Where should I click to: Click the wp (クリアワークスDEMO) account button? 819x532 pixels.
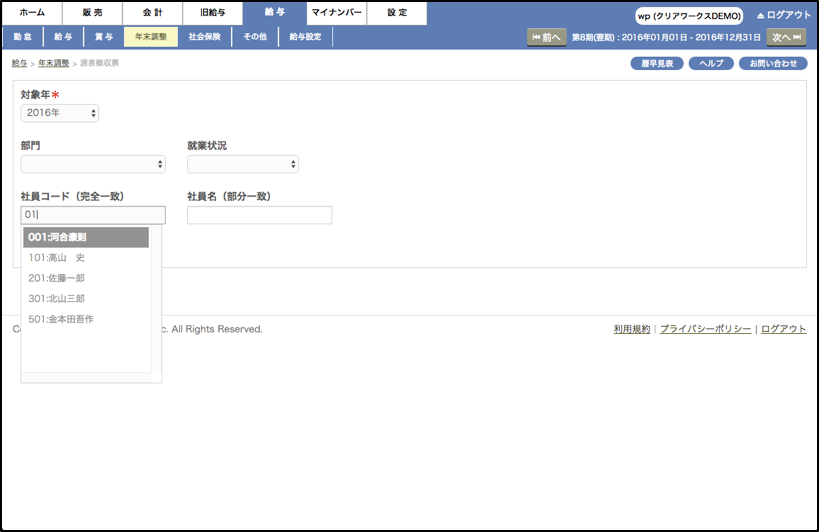point(689,16)
